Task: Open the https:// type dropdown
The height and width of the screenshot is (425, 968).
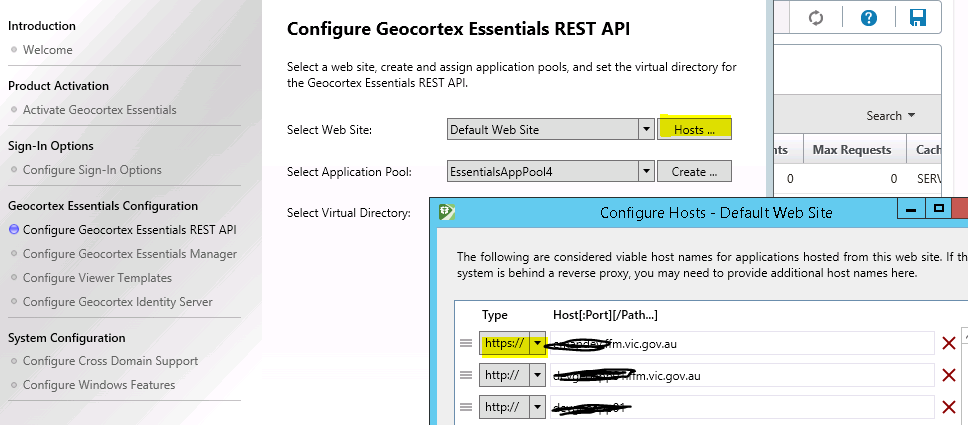Action: (538, 343)
